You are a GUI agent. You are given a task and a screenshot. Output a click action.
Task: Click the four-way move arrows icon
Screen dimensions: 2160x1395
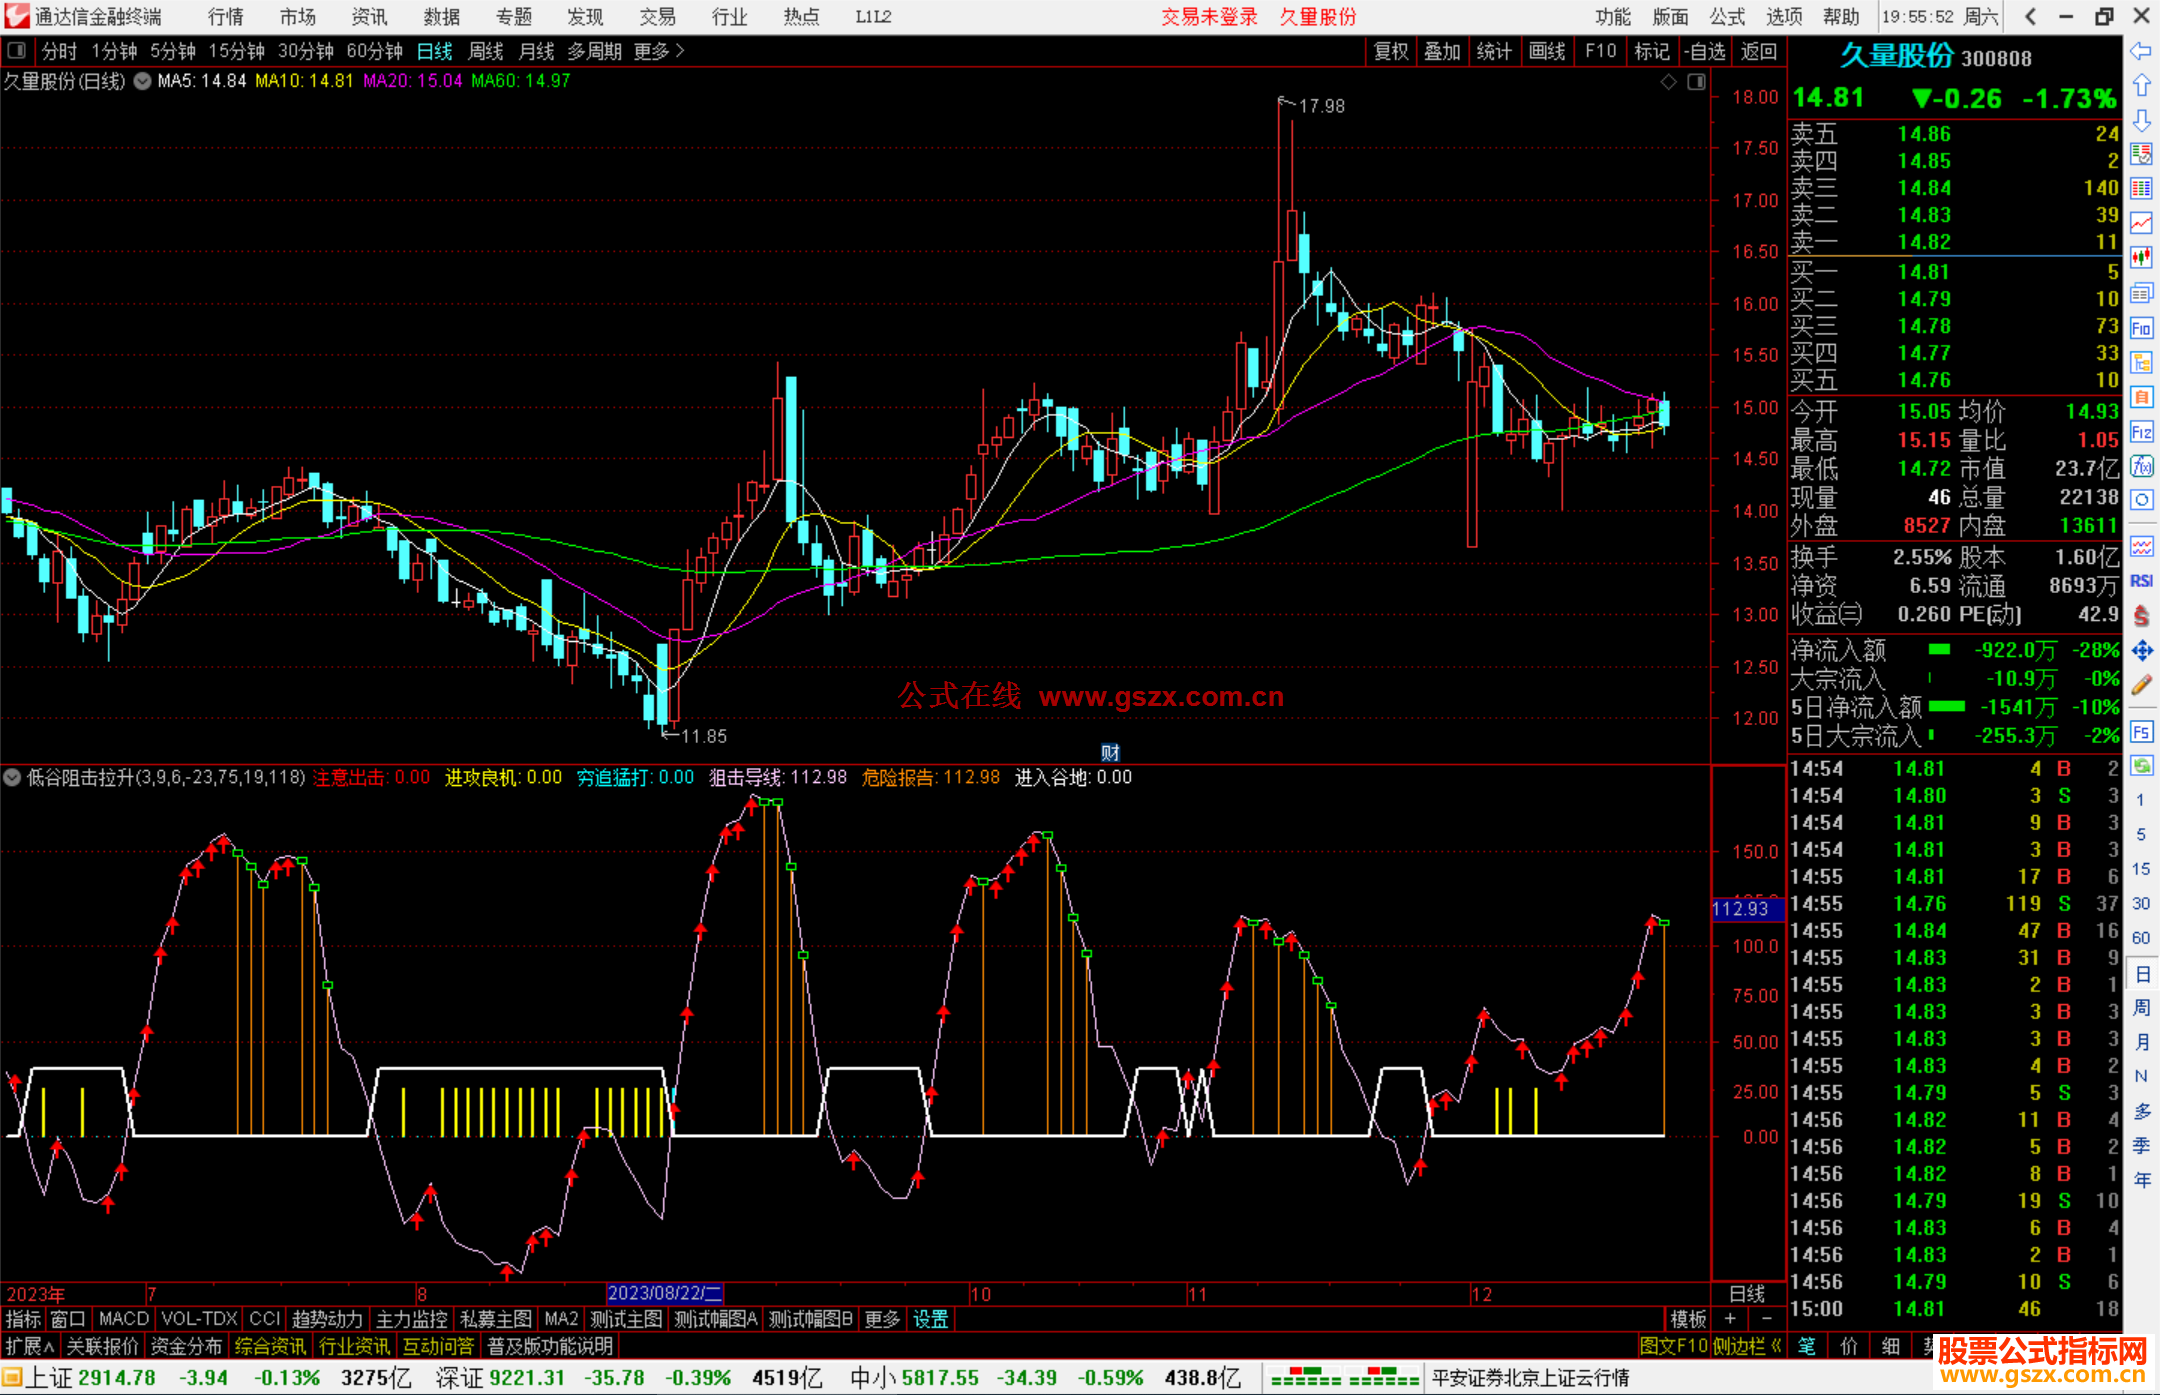point(2141,651)
